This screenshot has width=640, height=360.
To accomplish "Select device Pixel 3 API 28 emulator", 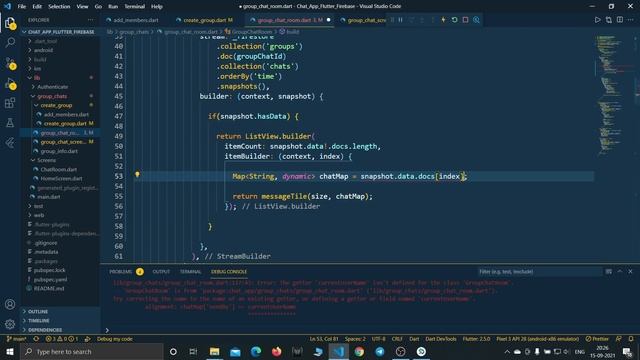I will tap(538, 339).
